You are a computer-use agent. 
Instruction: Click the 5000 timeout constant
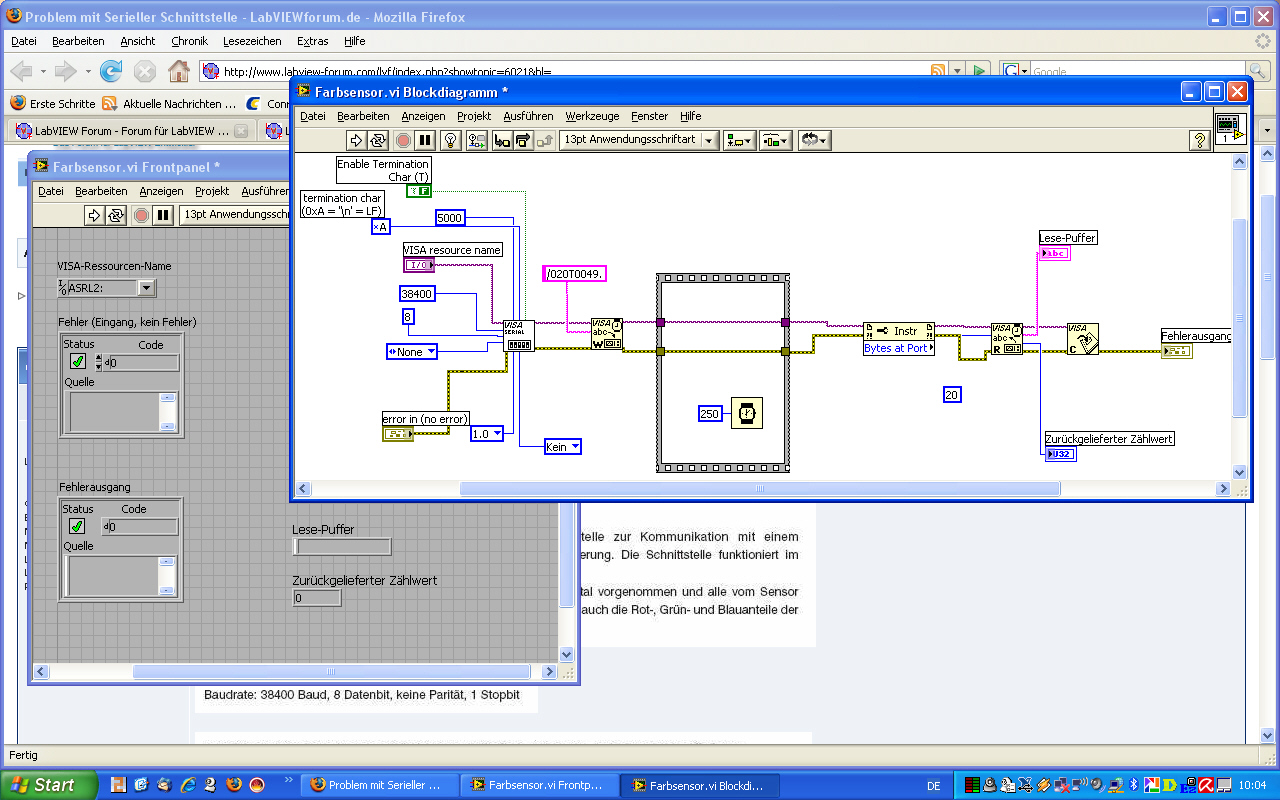(x=450, y=217)
